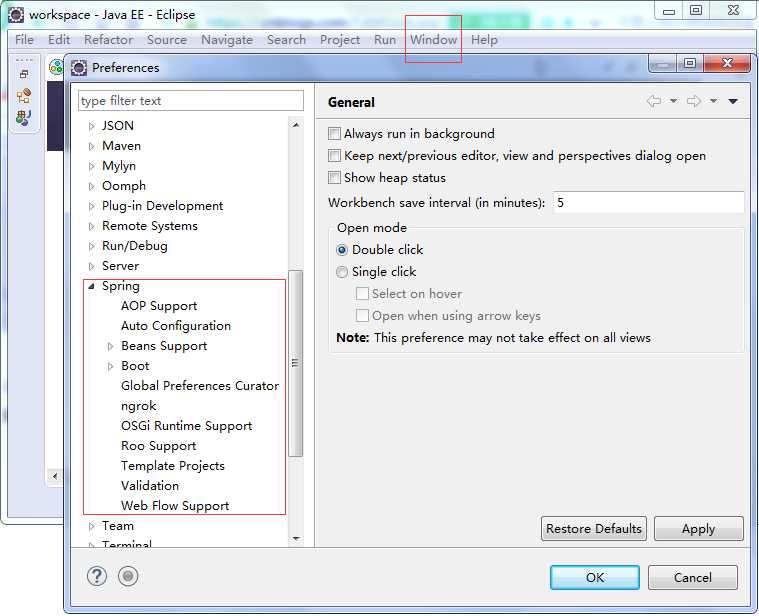Select Roo Support item
The height and width of the screenshot is (616, 759).
158,446
